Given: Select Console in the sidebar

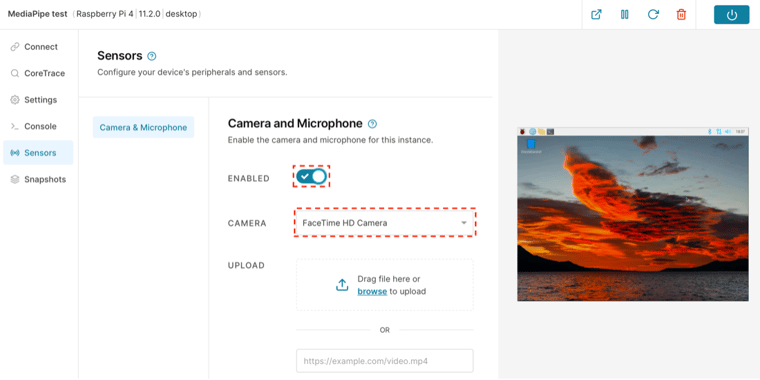Looking at the screenshot, I should pyautogui.click(x=38, y=127).
